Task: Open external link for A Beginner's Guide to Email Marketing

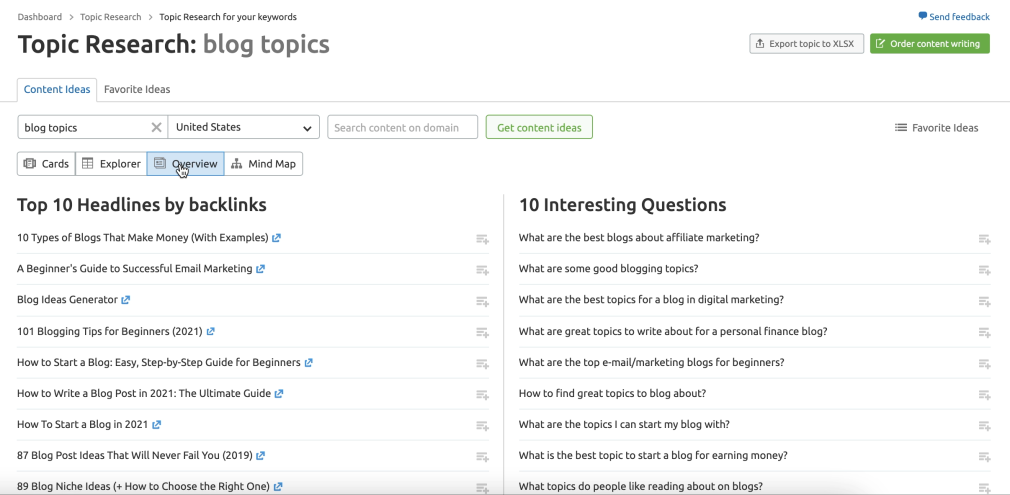Action: click(x=260, y=269)
